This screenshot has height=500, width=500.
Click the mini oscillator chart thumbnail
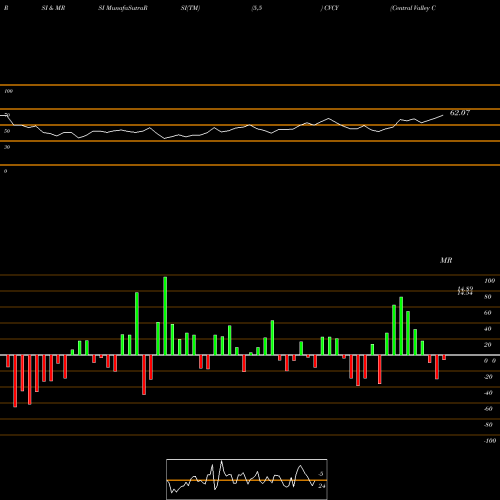[247, 479]
